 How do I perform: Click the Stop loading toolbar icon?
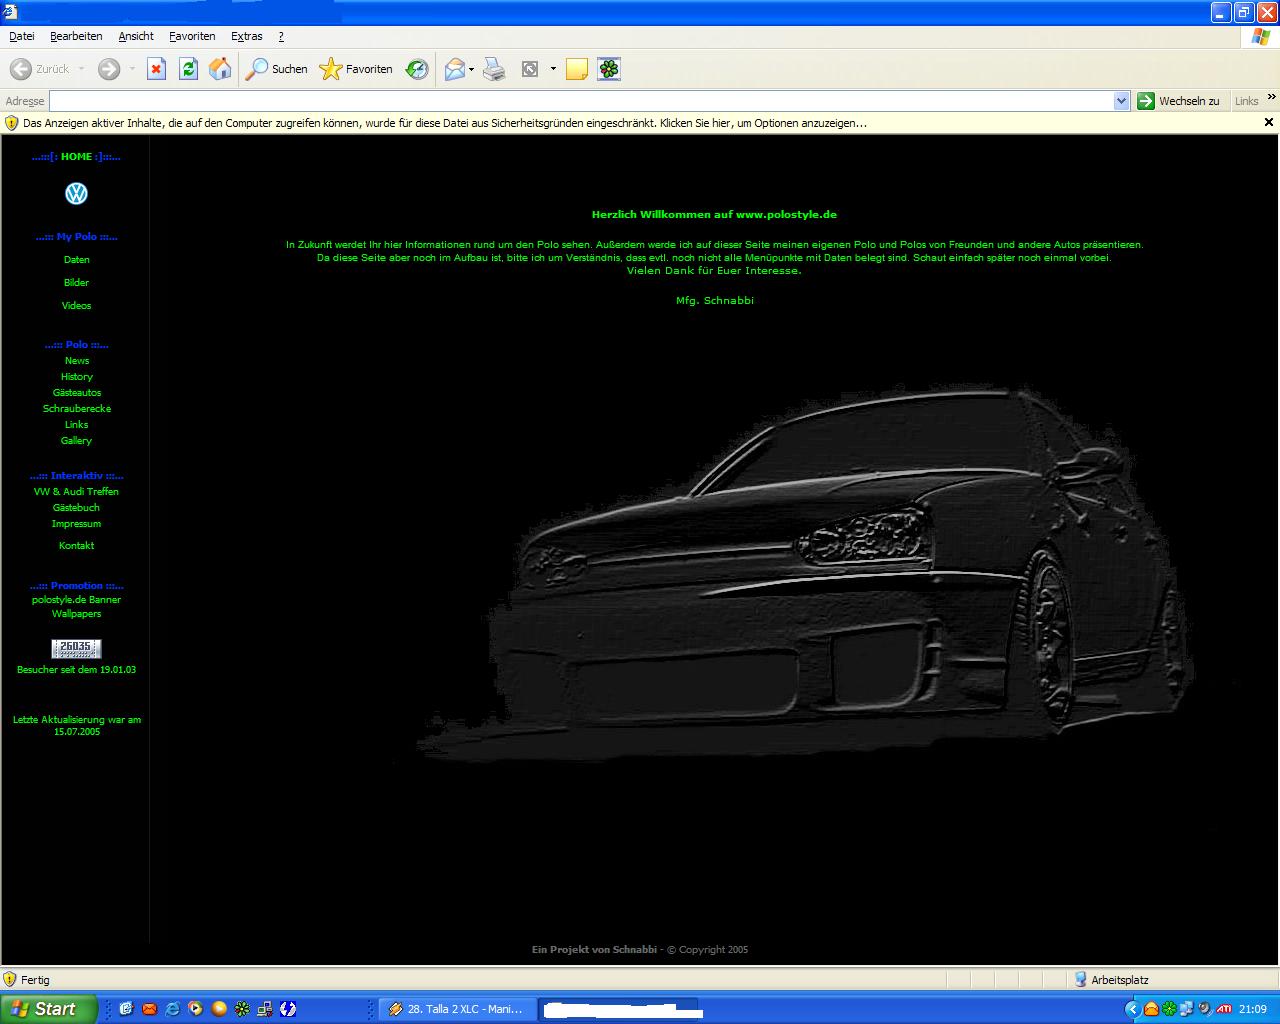(156, 69)
